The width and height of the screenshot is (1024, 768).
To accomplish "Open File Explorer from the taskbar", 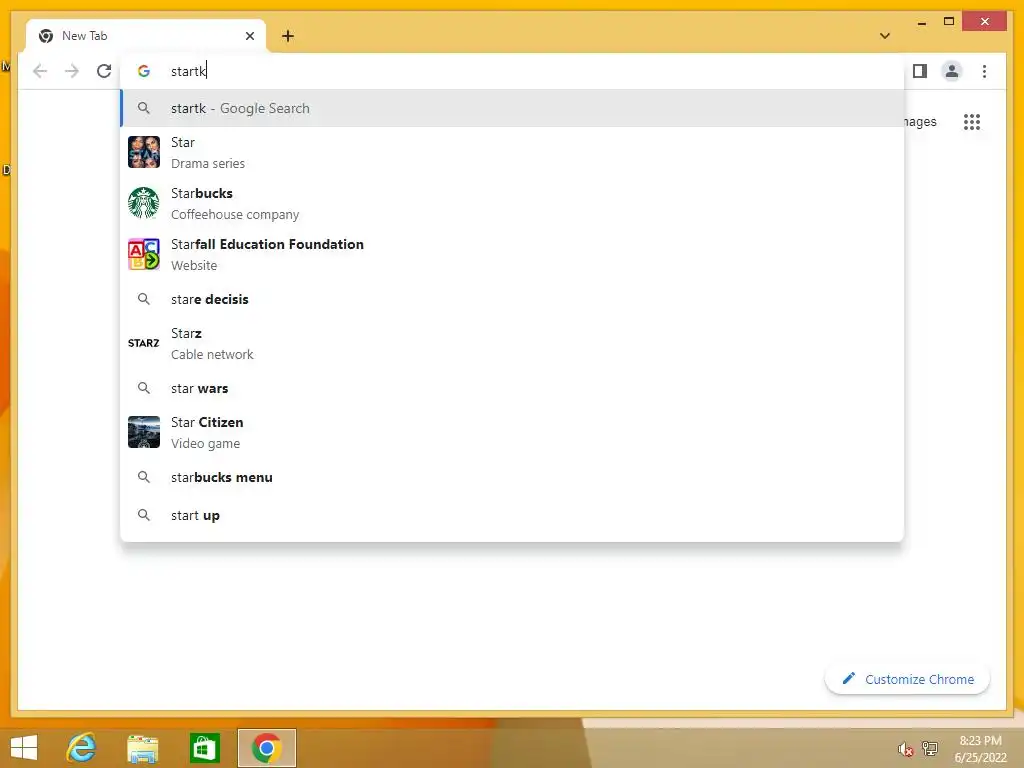I will click(142, 749).
